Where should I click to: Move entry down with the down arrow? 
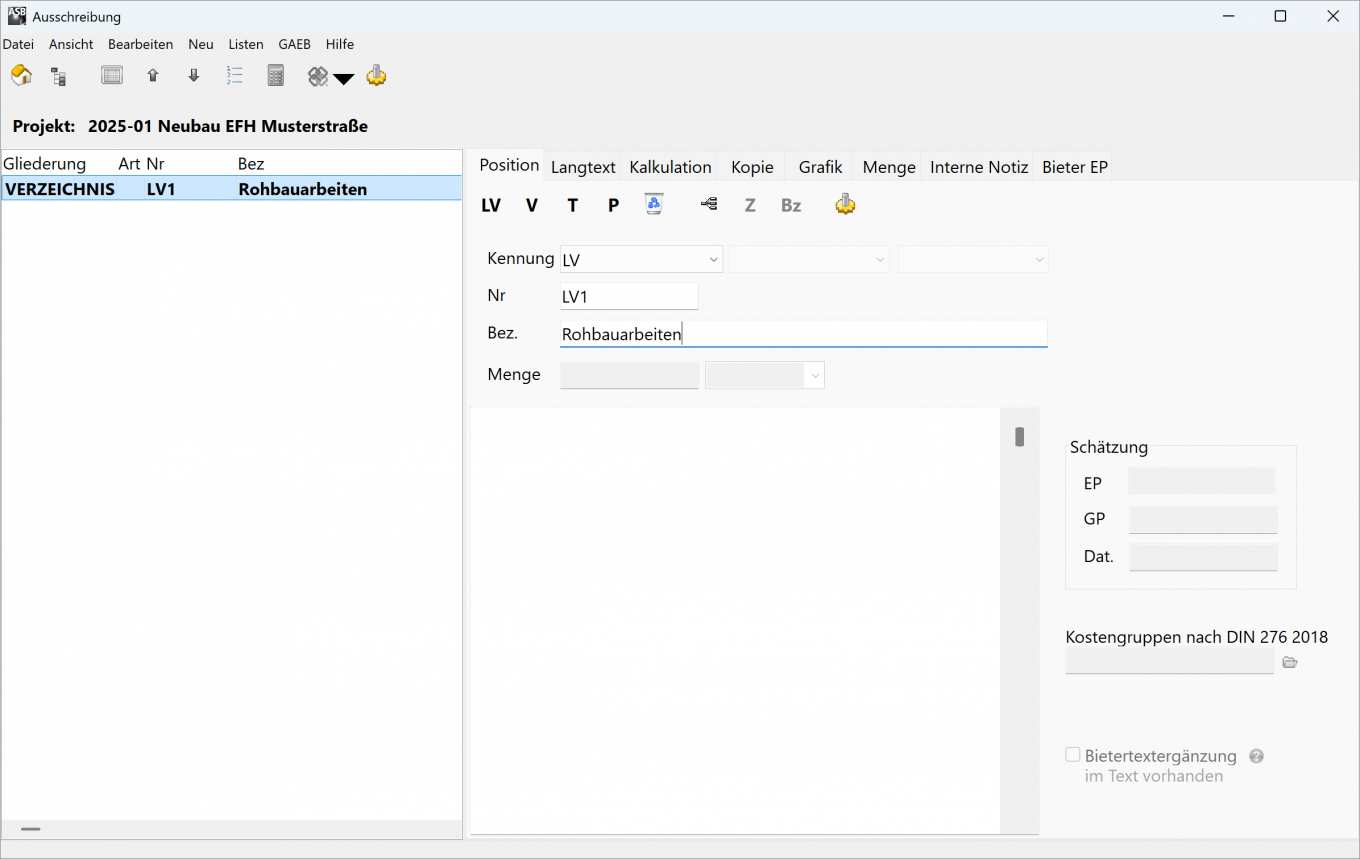(194, 76)
